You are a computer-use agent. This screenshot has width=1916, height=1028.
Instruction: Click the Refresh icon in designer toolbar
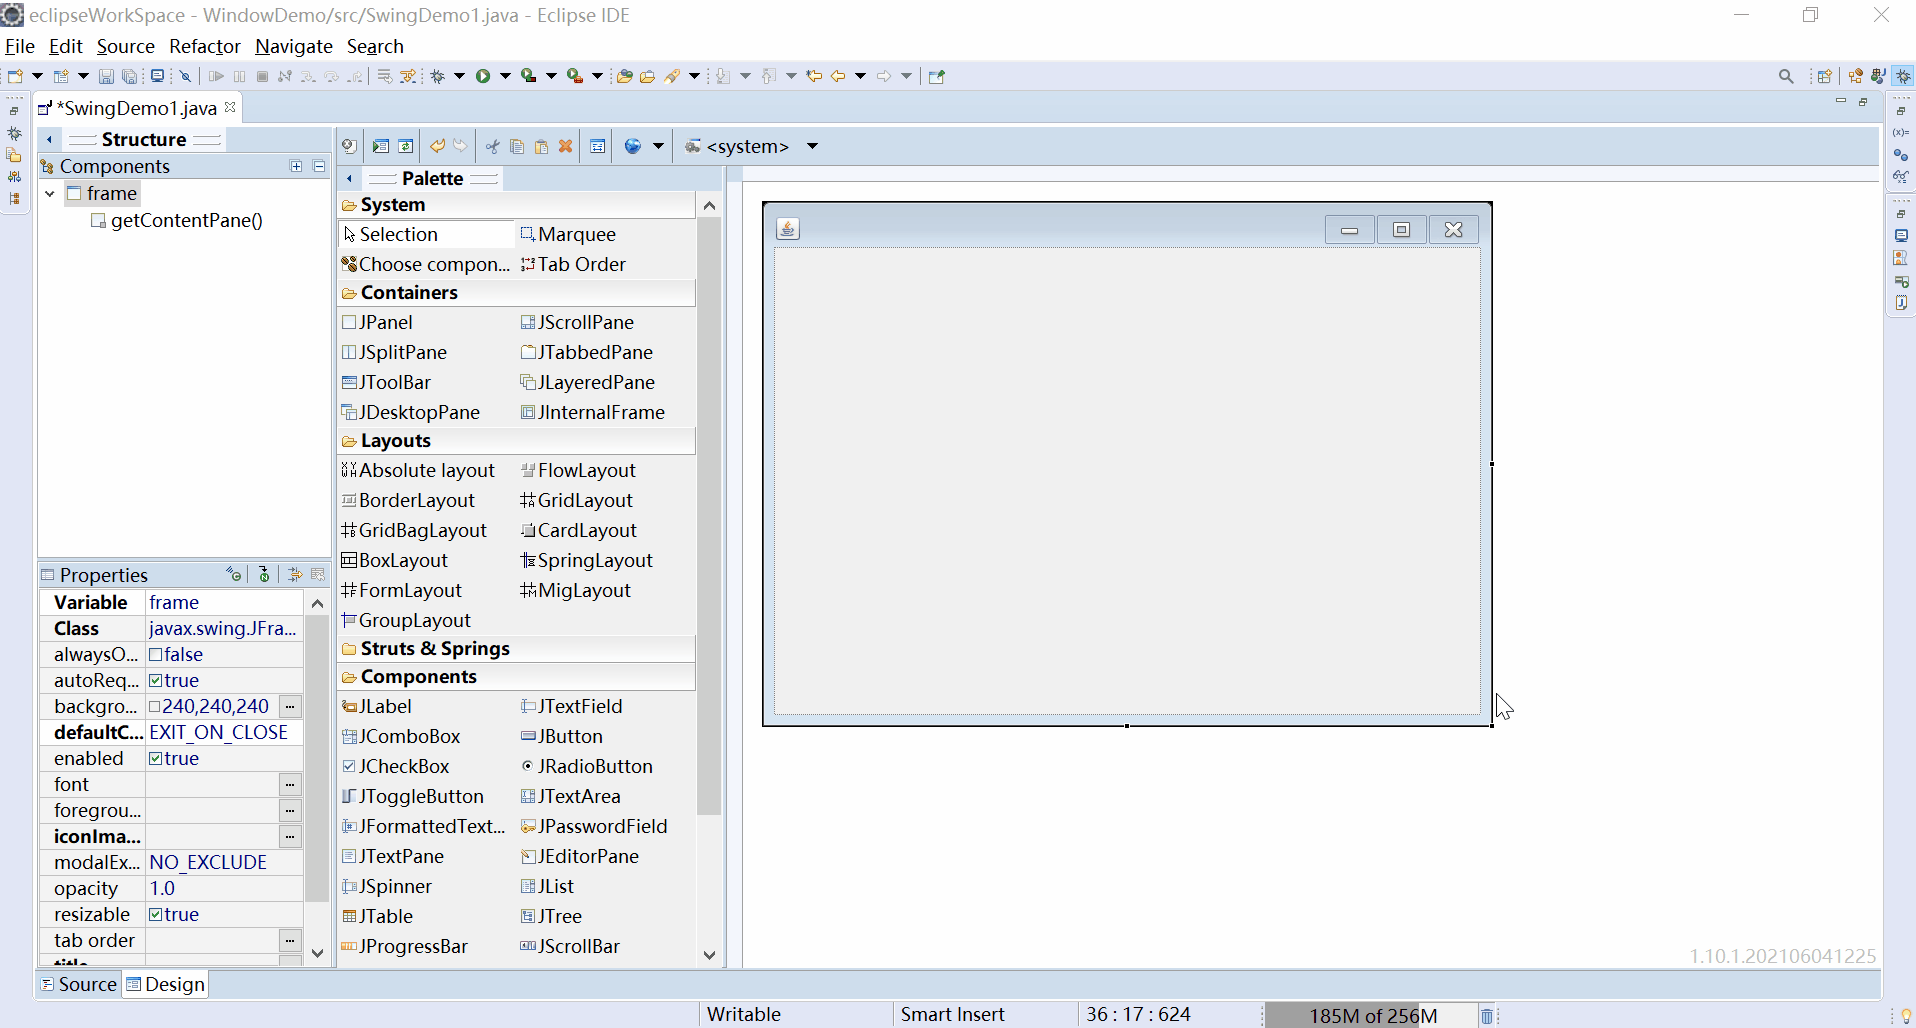point(406,146)
